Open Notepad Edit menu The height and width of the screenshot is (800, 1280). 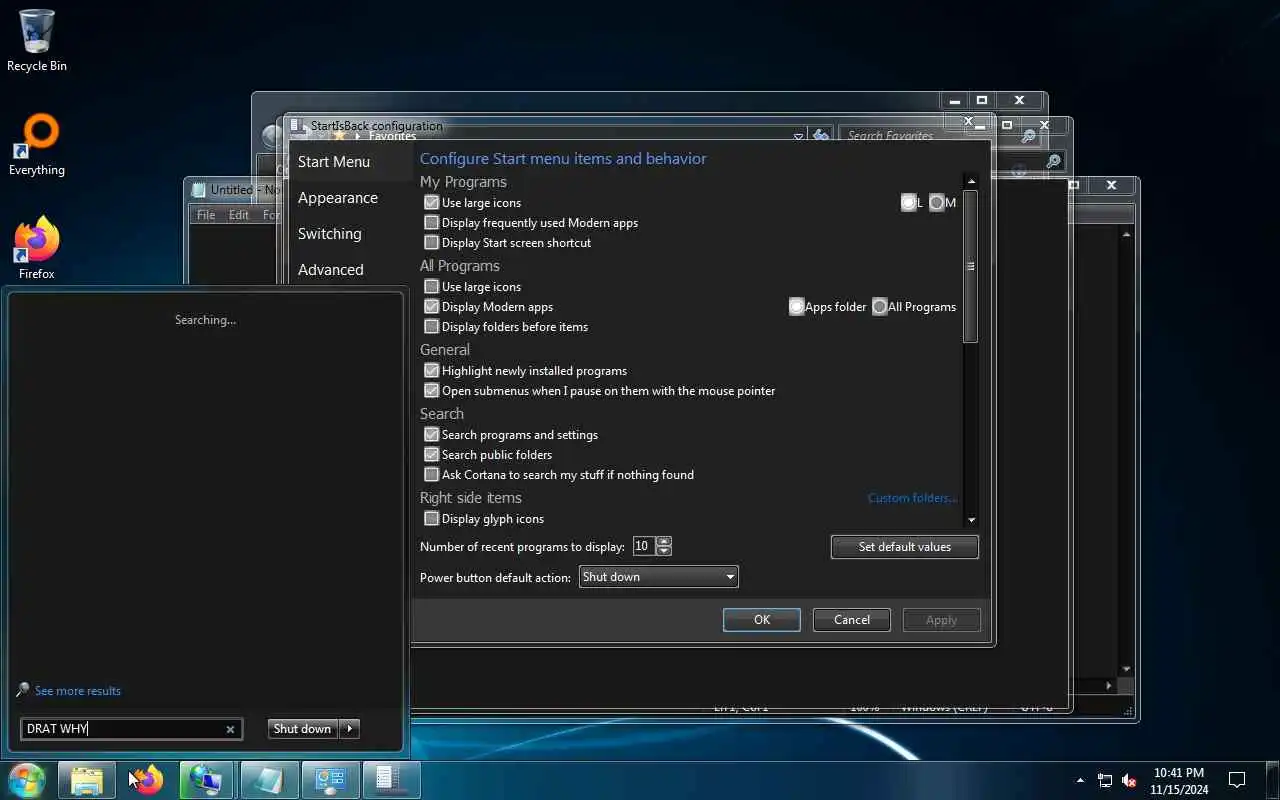(x=239, y=214)
